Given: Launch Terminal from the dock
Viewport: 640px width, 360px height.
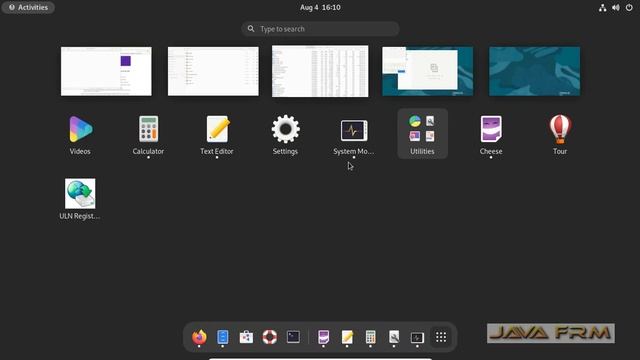Looking at the screenshot, I should pyautogui.click(x=293, y=337).
